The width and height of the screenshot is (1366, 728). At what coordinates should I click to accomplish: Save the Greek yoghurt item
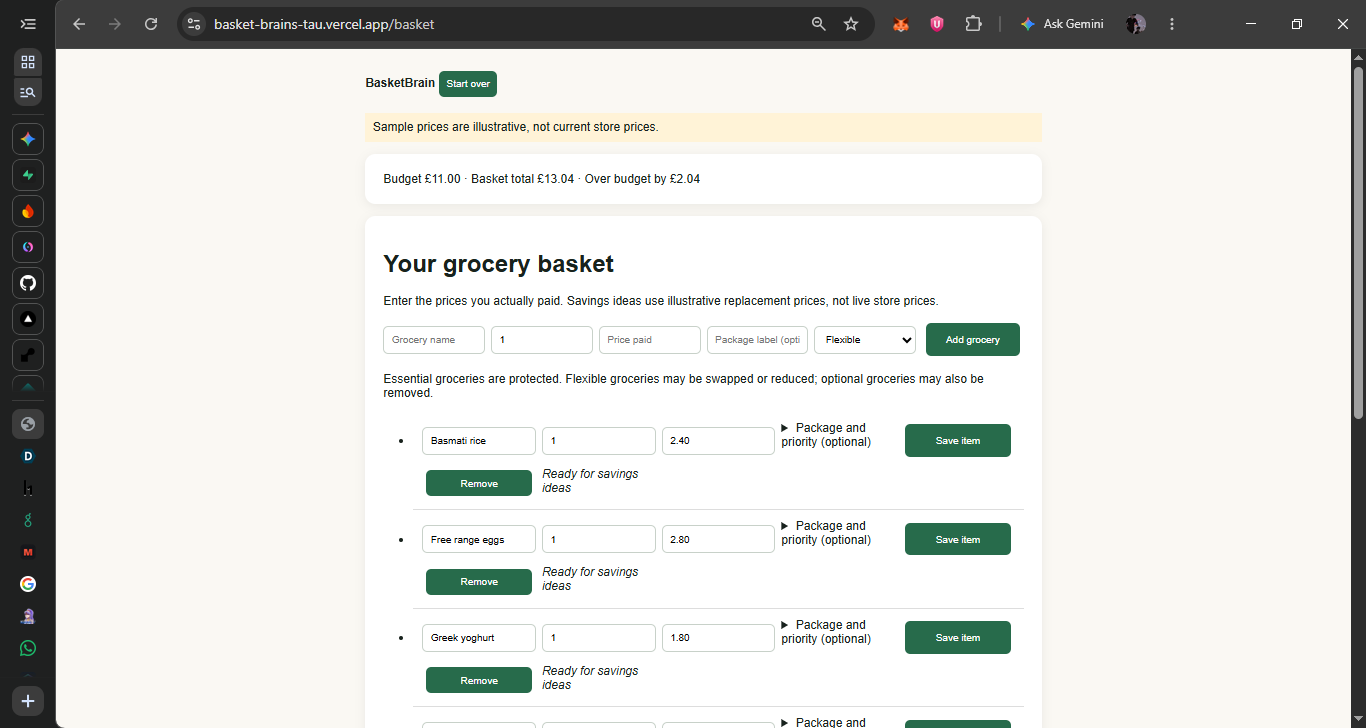958,638
